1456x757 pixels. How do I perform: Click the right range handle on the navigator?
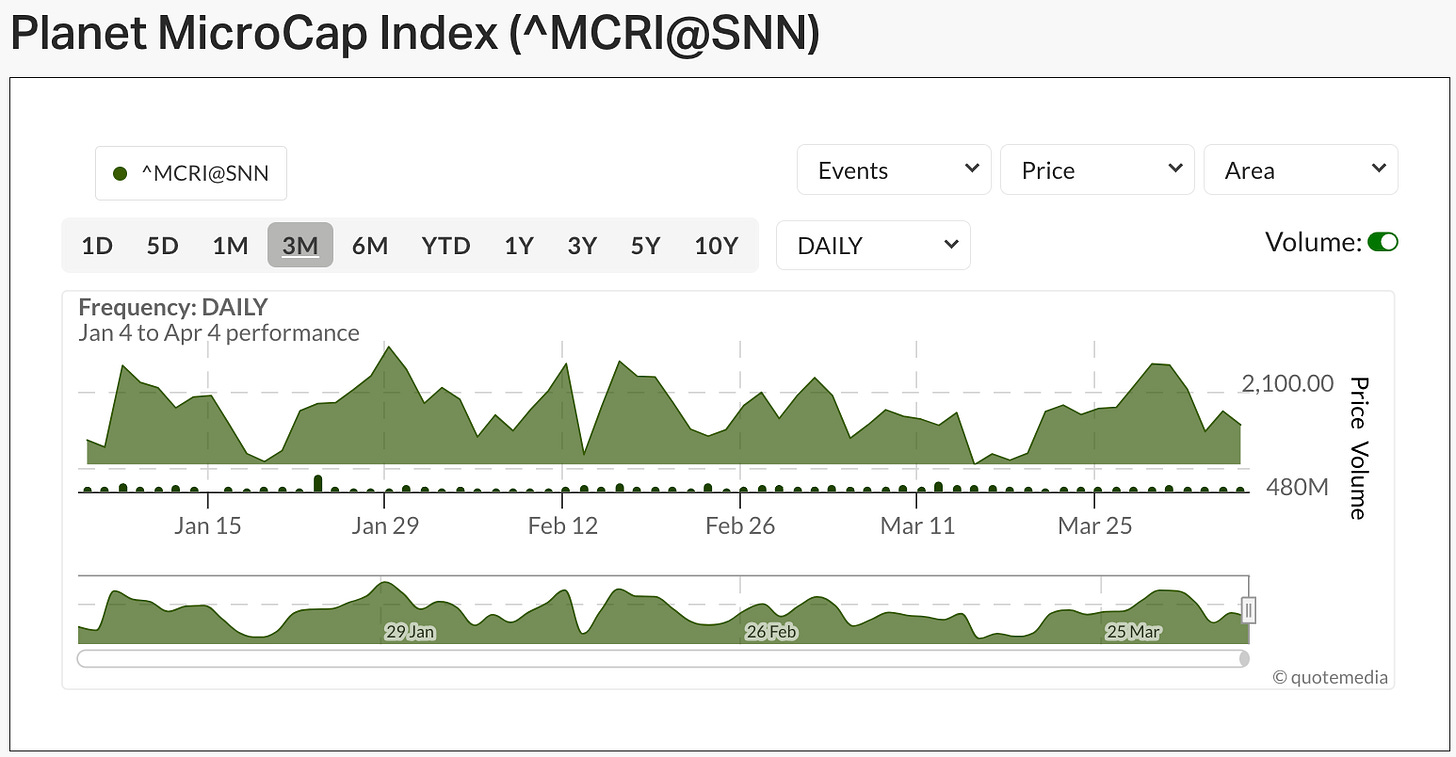(x=1248, y=610)
